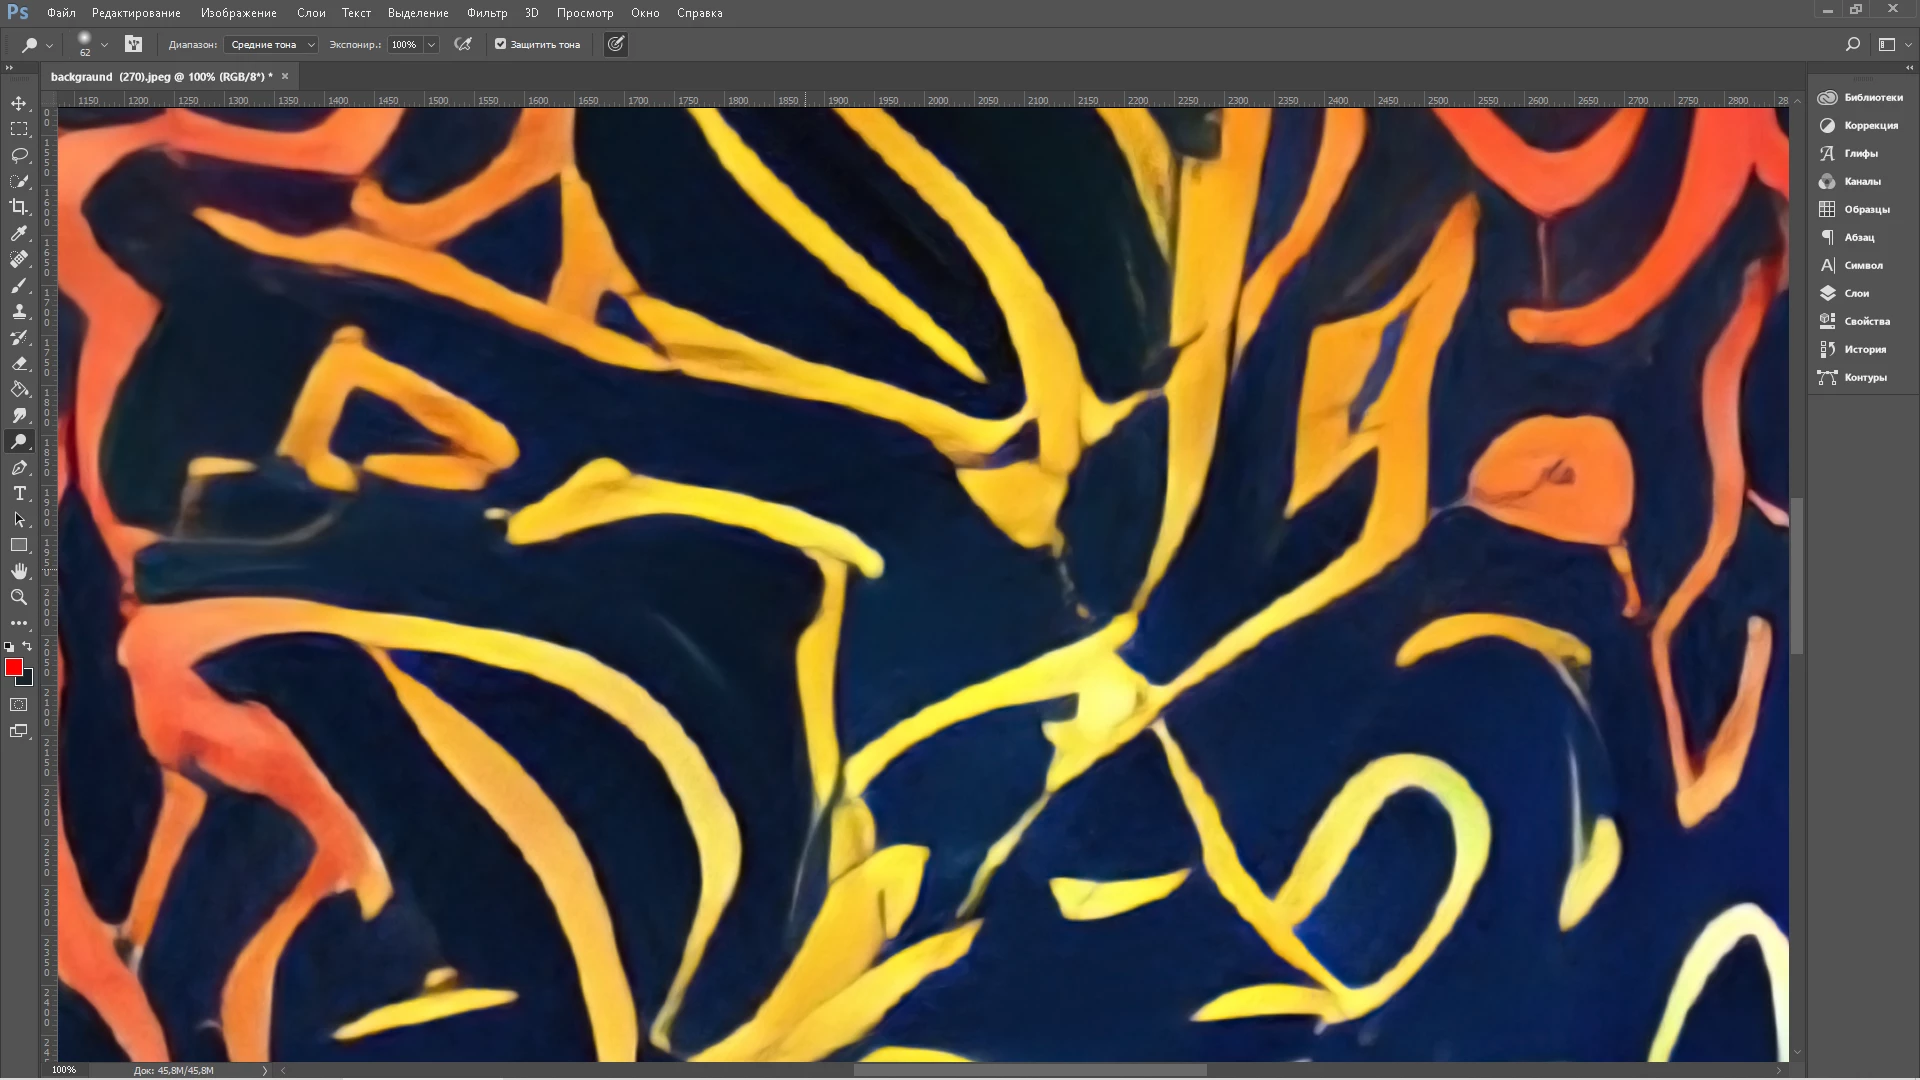The width and height of the screenshot is (1920, 1080).
Task: Select the Move tool
Action: 19,103
